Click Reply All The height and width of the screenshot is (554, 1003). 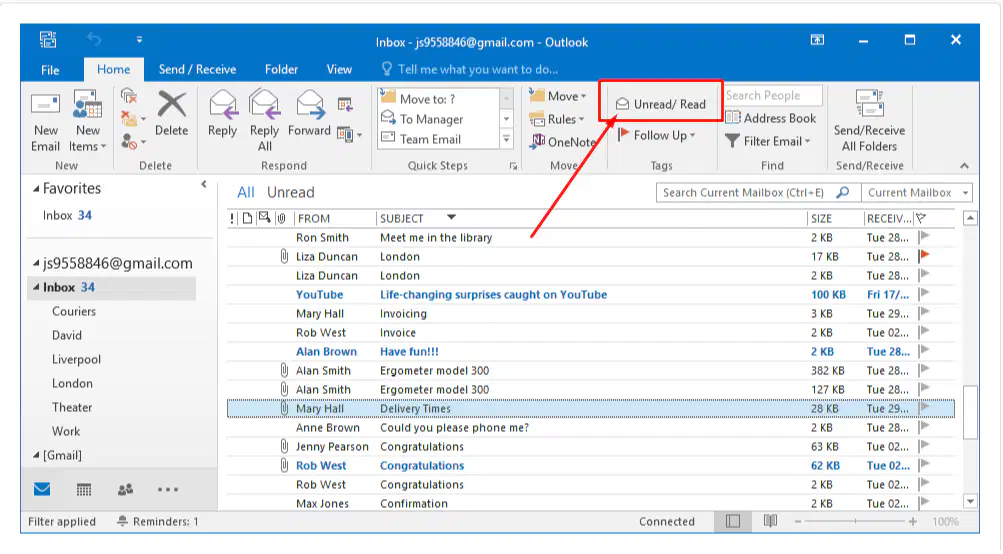264,122
